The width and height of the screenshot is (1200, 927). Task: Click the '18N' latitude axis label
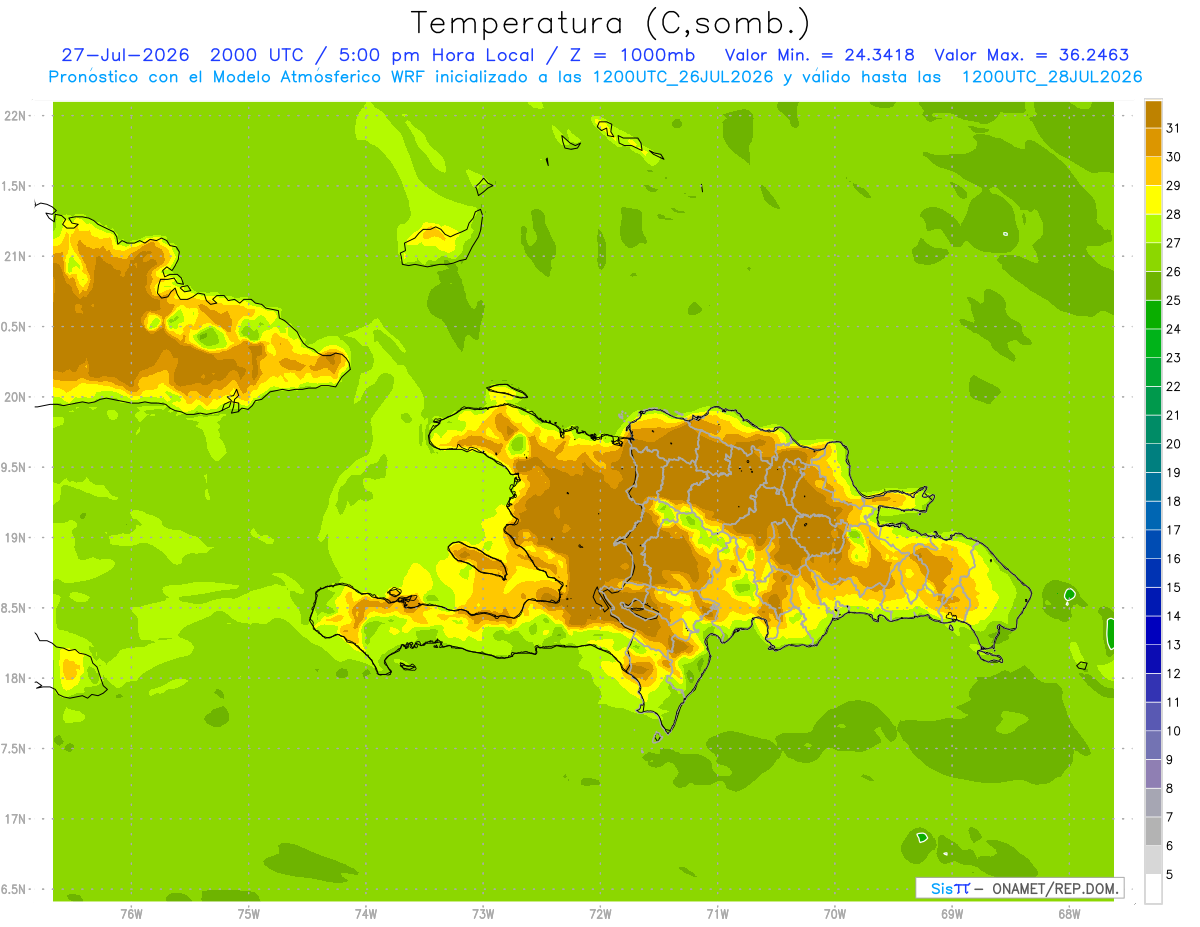click(x=14, y=678)
